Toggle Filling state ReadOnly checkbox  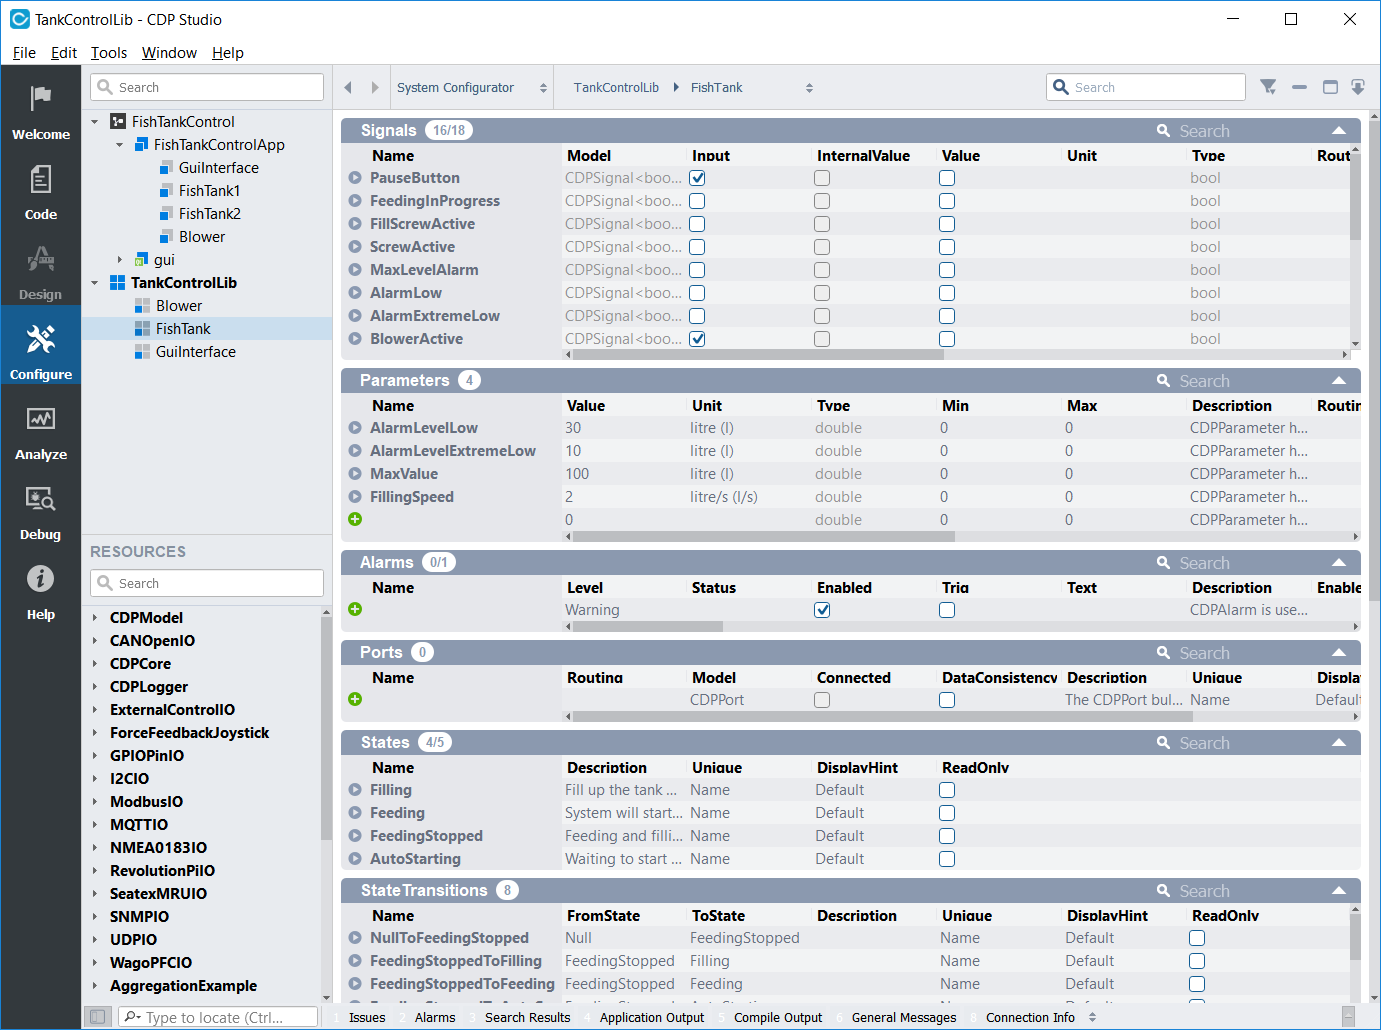(947, 790)
